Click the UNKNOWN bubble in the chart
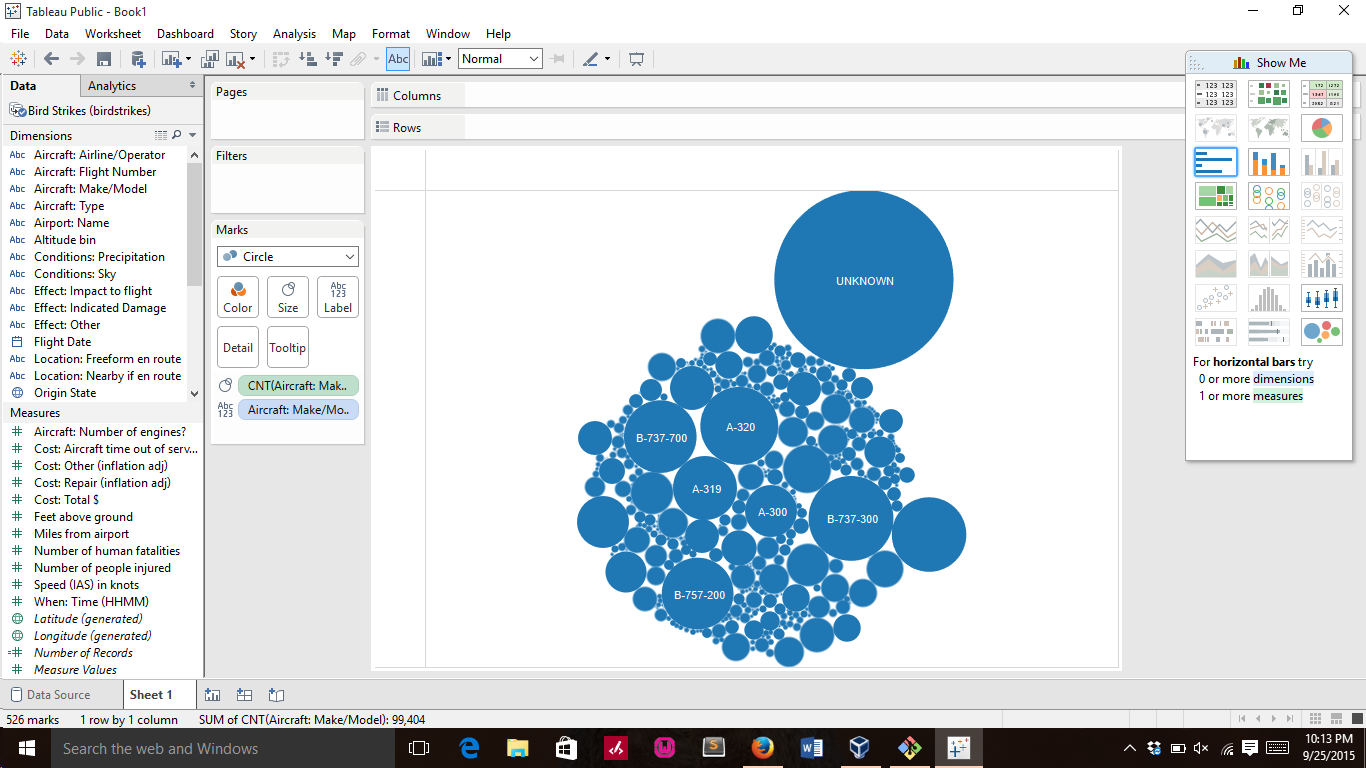The height and width of the screenshot is (768, 1366). pos(864,281)
